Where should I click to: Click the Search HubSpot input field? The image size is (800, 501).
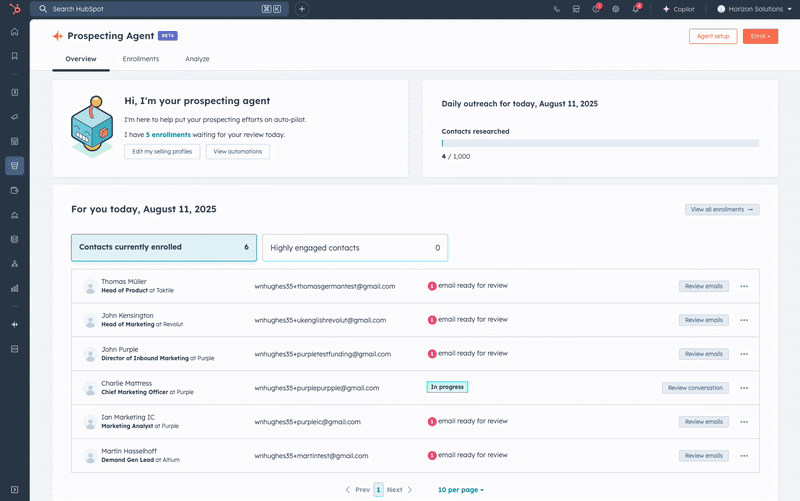tap(150, 9)
